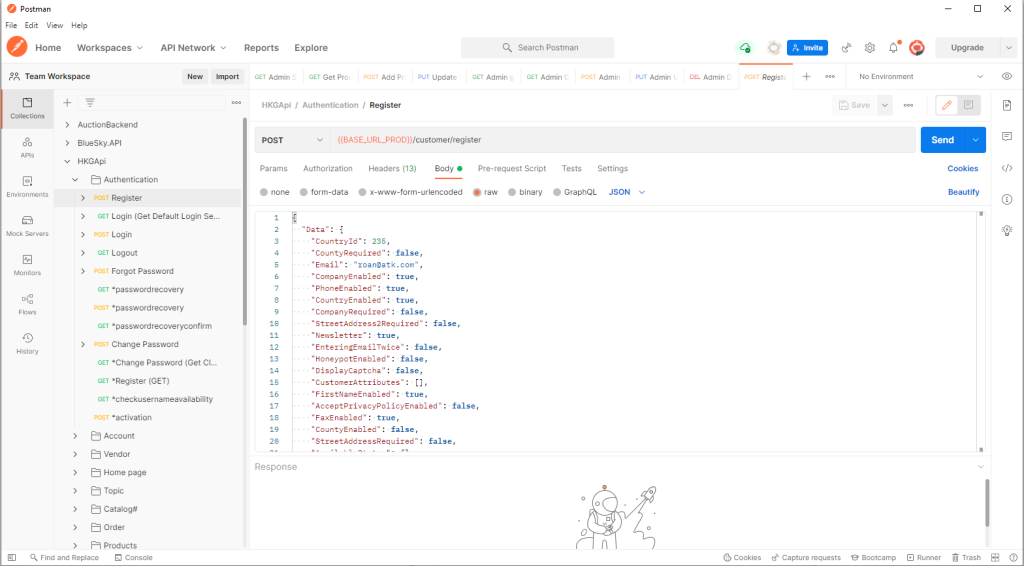
Task: Click the Import button
Action: pyautogui.click(x=227, y=76)
